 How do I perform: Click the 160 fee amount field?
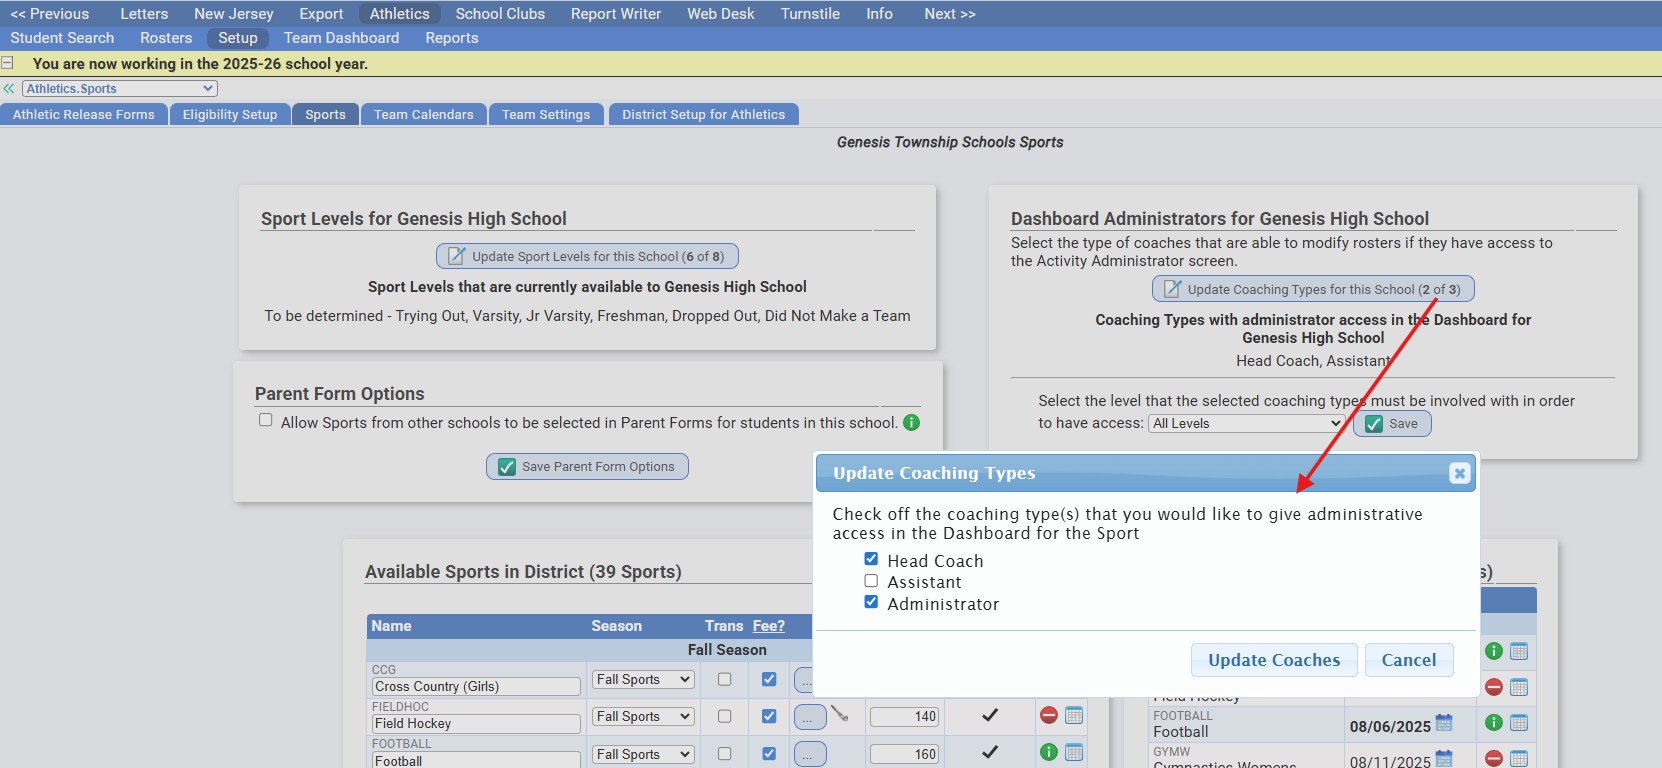coord(904,754)
